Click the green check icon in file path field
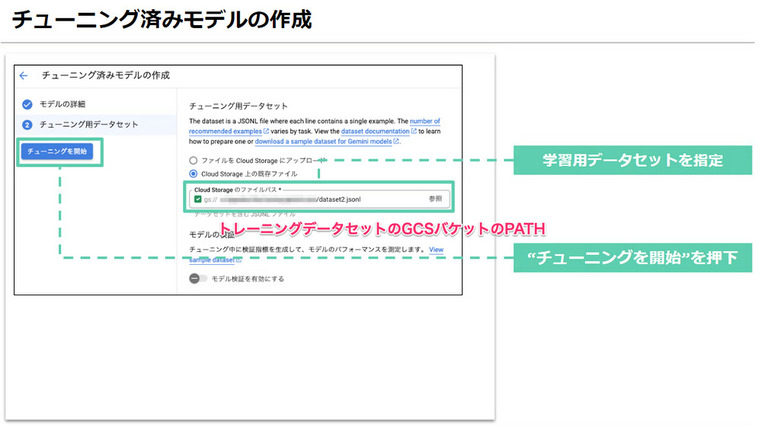This screenshot has width=768, height=427. tap(197, 199)
